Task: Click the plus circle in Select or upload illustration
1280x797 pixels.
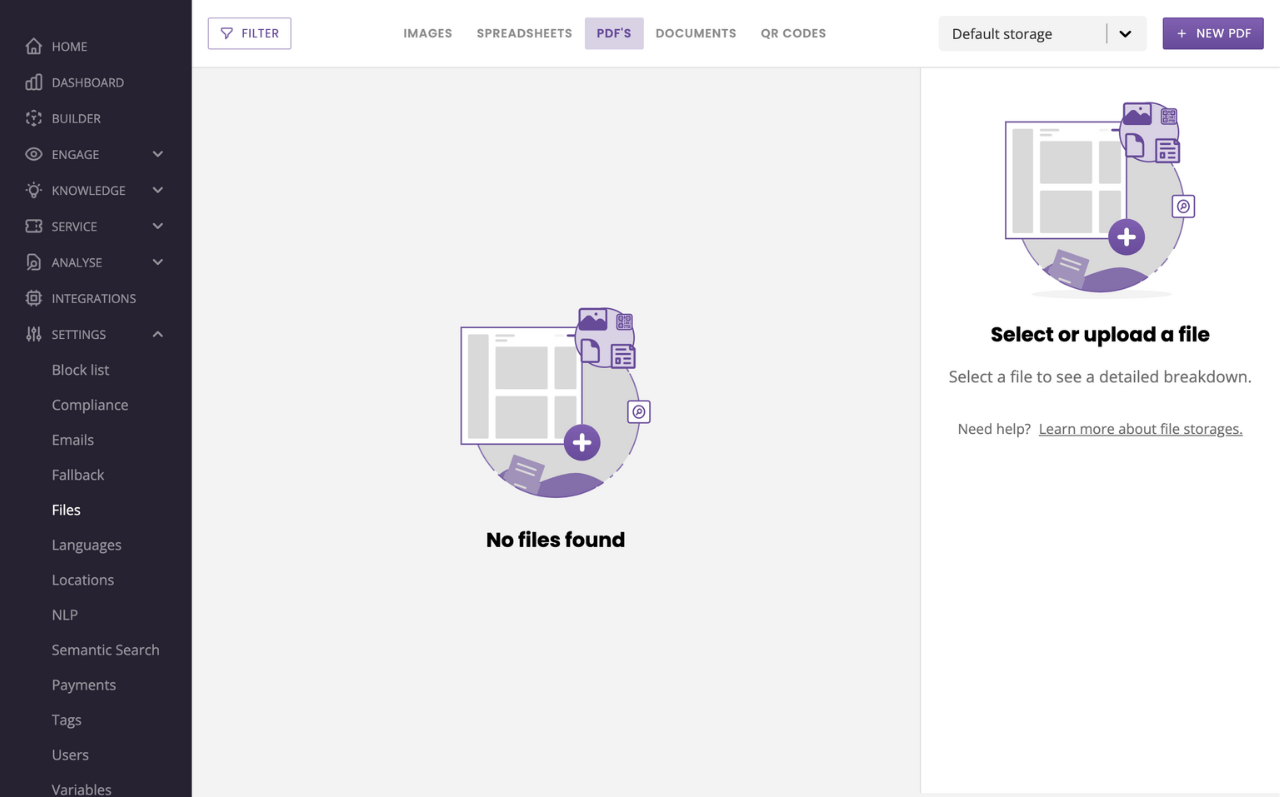Action: (x=1127, y=237)
